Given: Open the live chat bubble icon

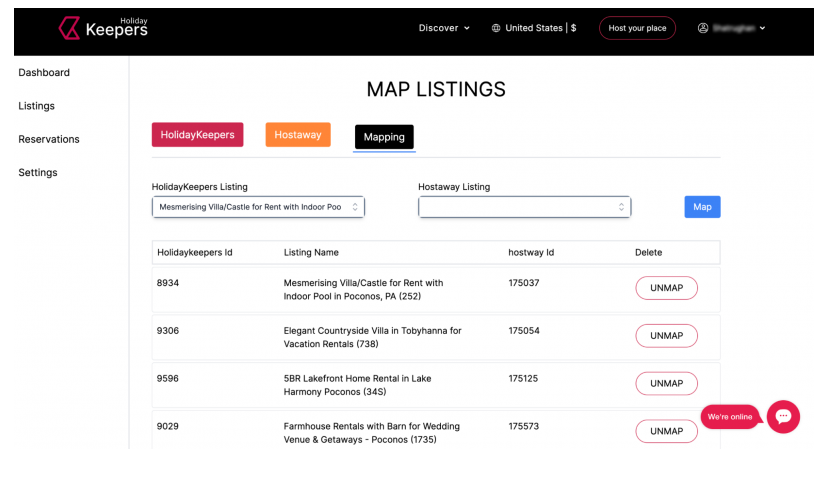Looking at the screenshot, I should pyautogui.click(x=783, y=416).
